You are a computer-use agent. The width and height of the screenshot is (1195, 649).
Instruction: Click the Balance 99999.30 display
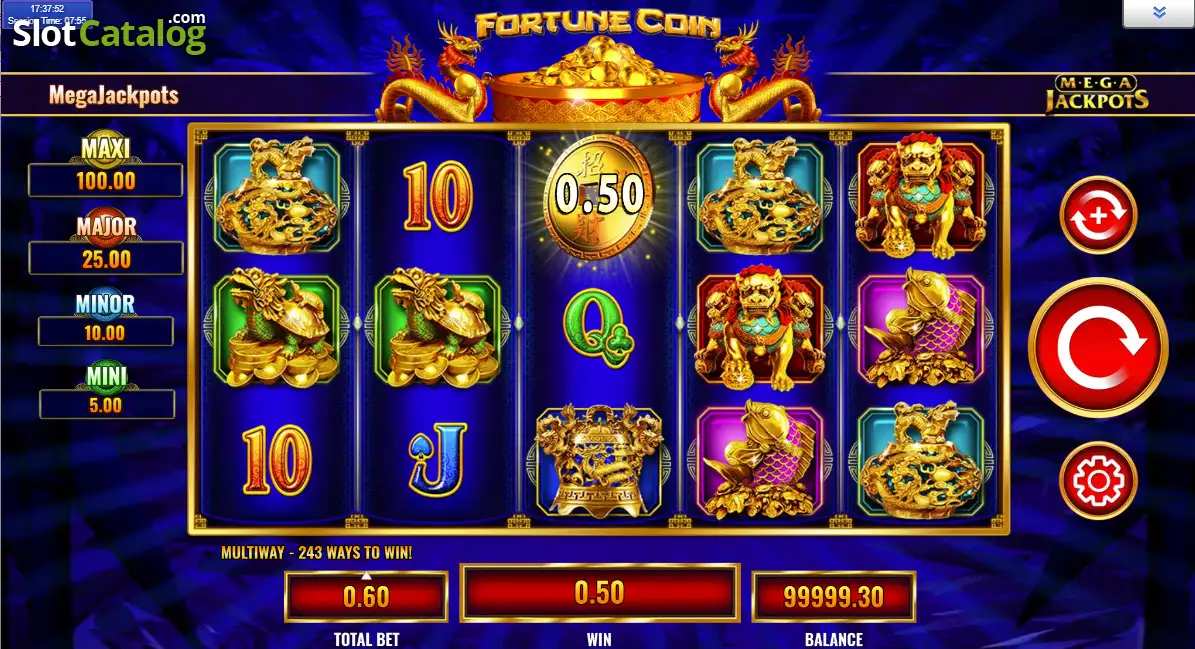coord(834,596)
